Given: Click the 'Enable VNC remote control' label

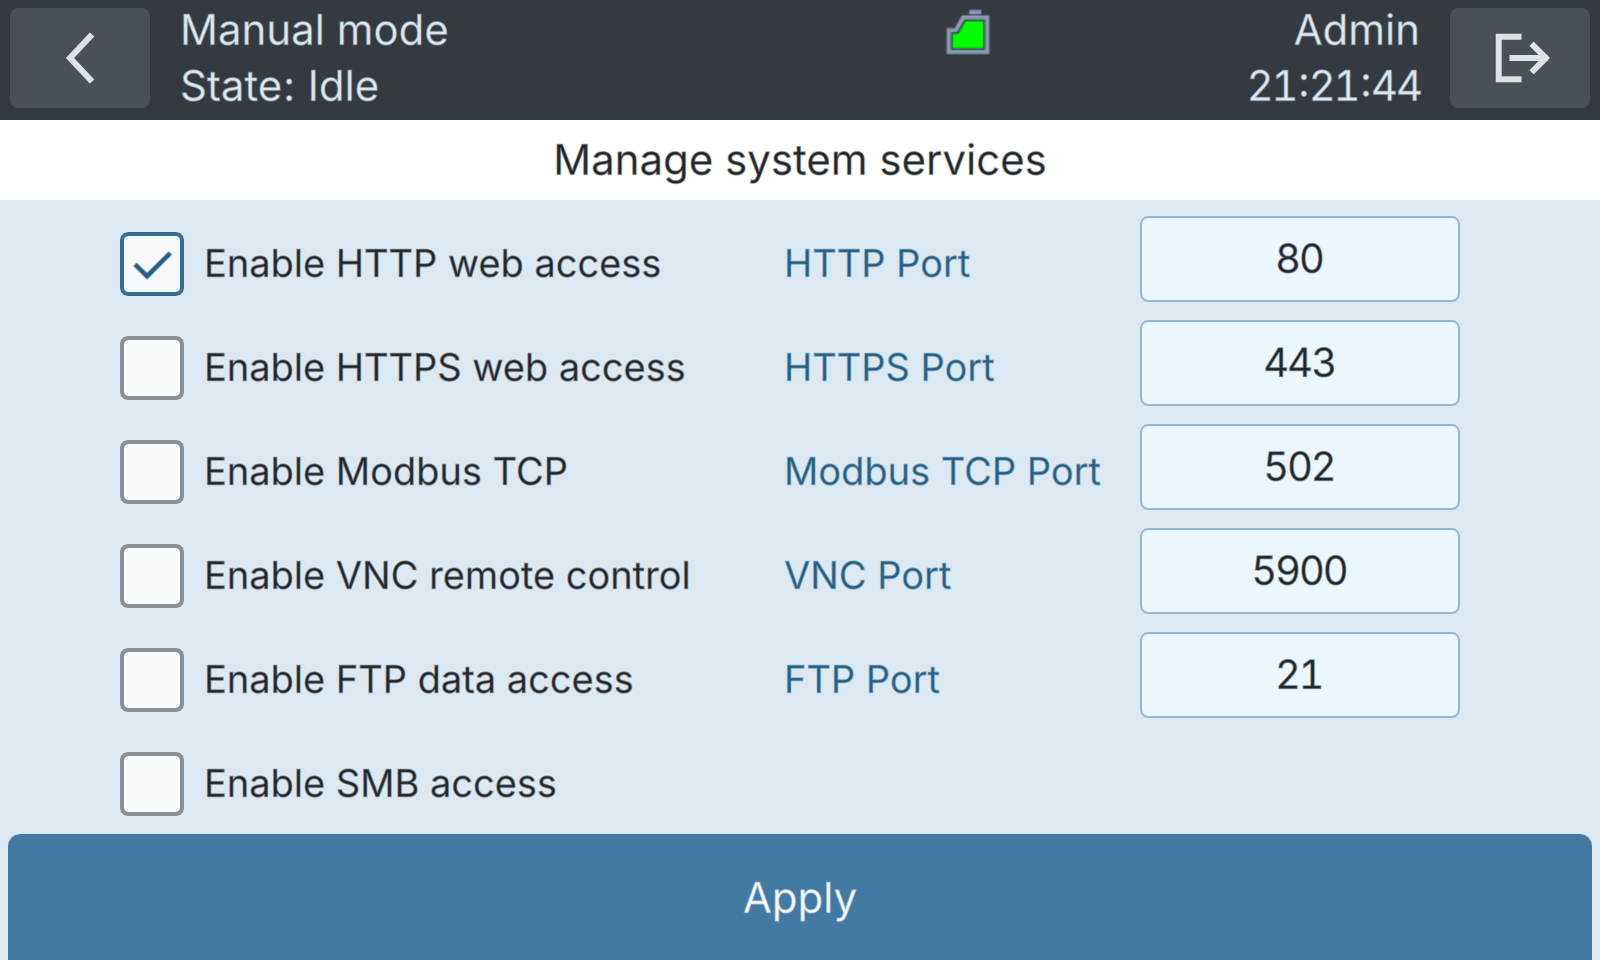Looking at the screenshot, I should (x=447, y=576).
